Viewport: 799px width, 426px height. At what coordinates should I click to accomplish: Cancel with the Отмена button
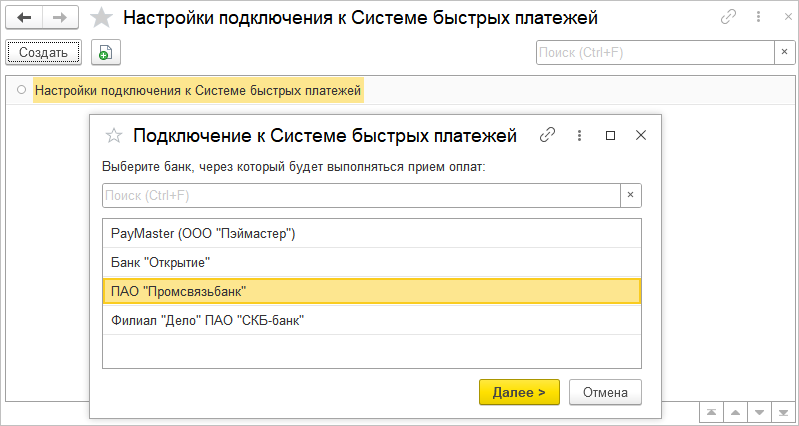(x=605, y=392)
